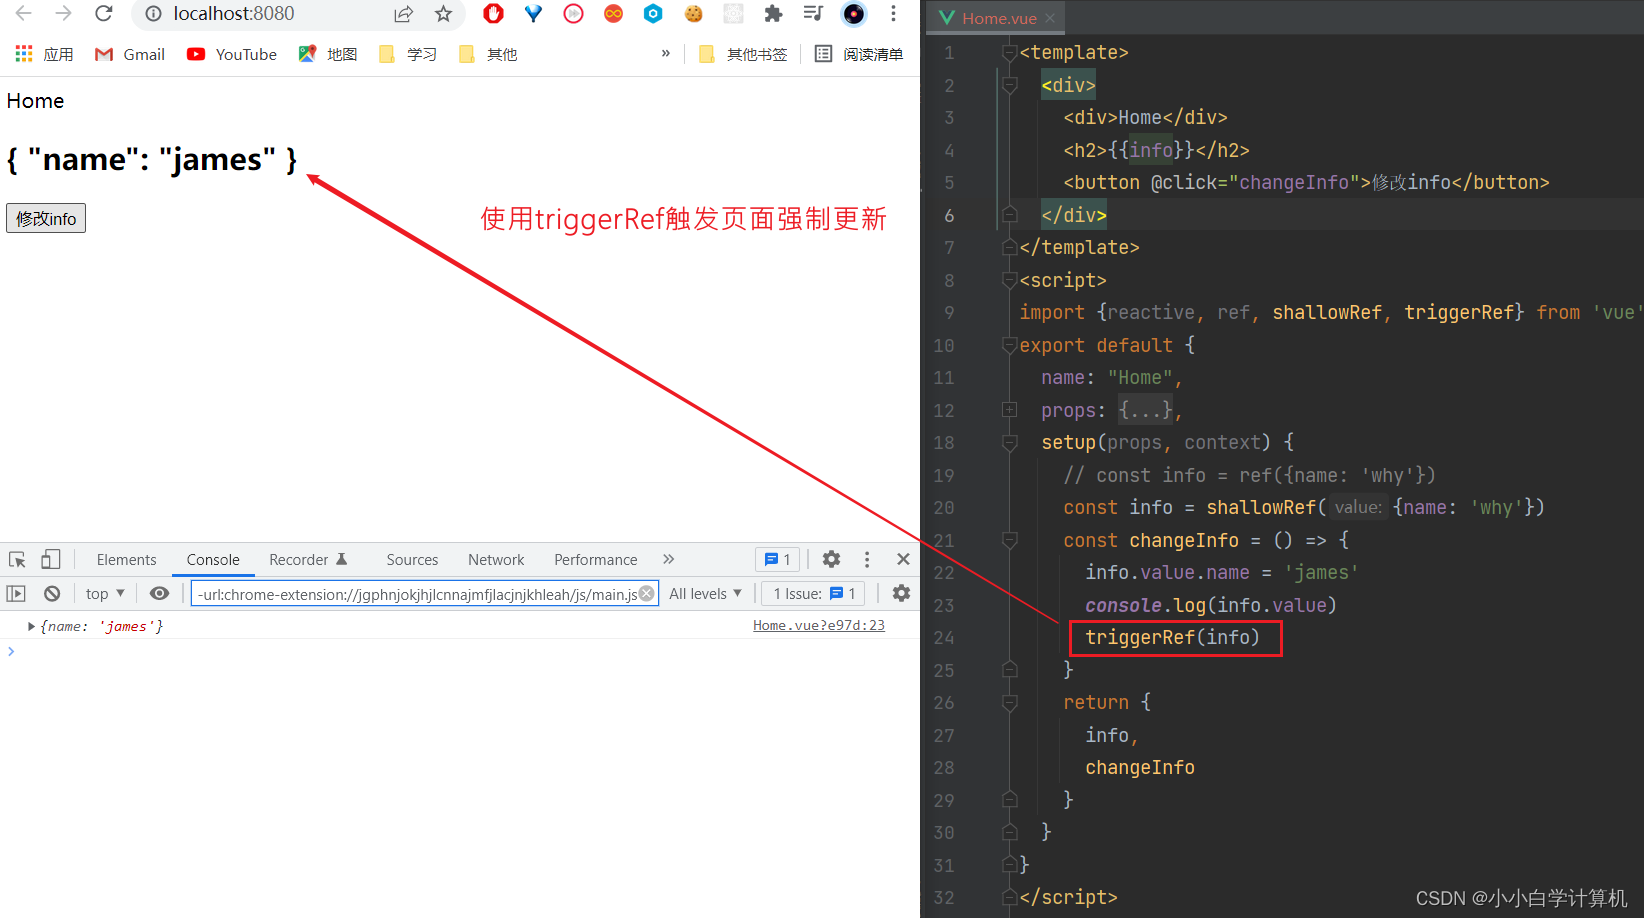
Task: Expand the logged {name: 'james'} object
Action: [x=31, y=626]
